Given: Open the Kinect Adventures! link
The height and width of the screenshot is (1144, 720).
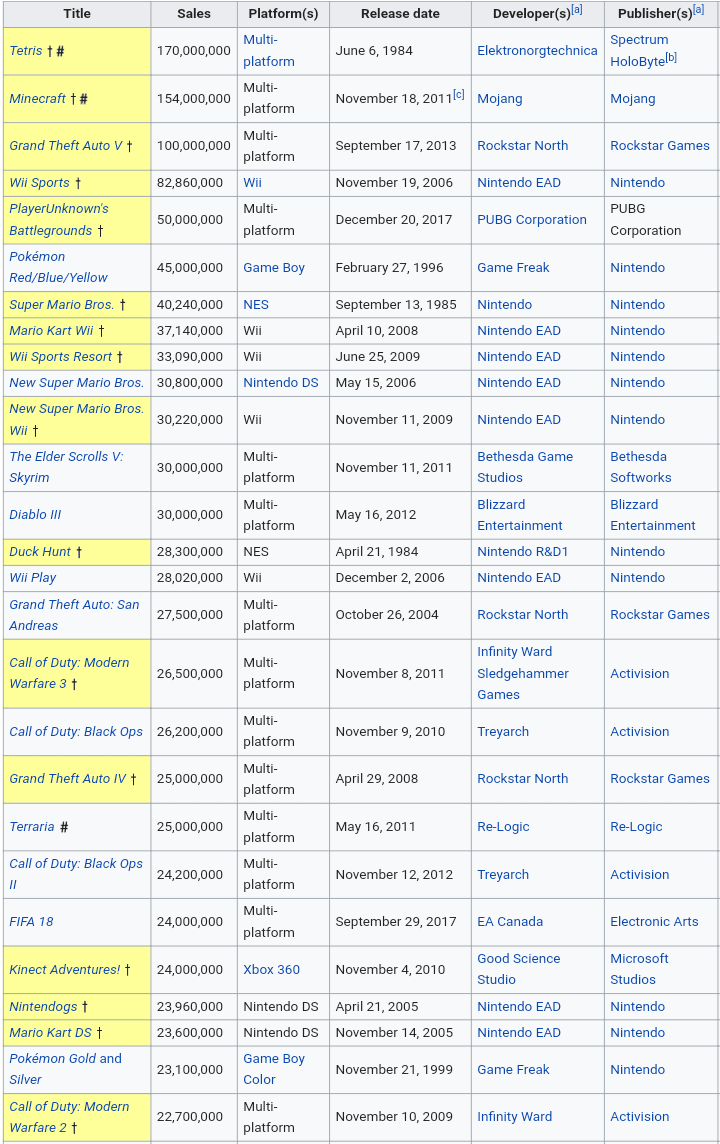Looking at the screenshot, I should pyautogui.click(x=65, y=970).
